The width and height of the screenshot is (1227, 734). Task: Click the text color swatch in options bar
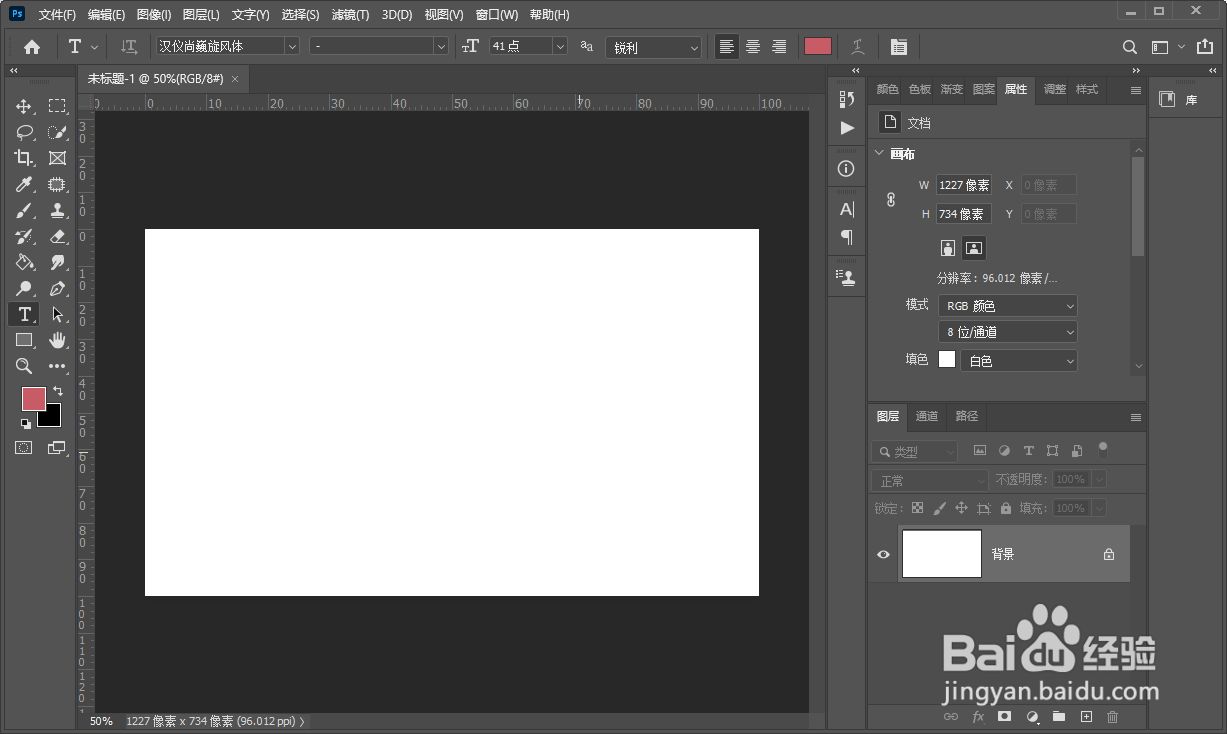pos(818,47)
